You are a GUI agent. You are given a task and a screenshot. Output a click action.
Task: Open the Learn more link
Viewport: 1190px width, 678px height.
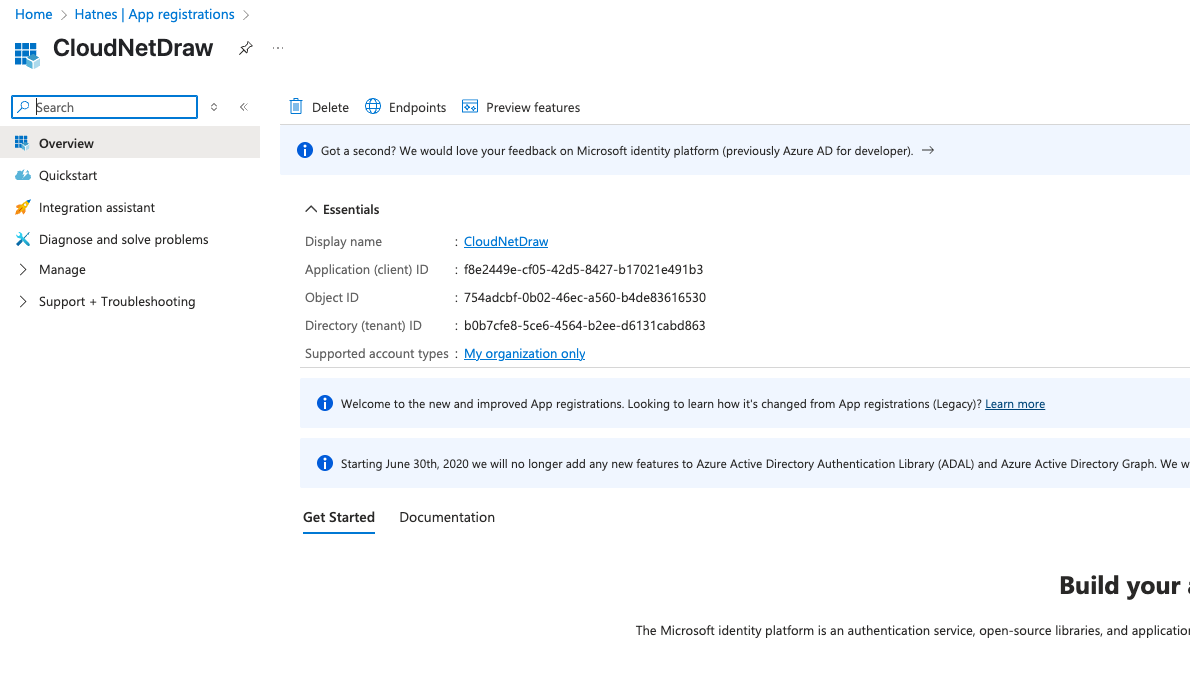tap(1015, 404)
